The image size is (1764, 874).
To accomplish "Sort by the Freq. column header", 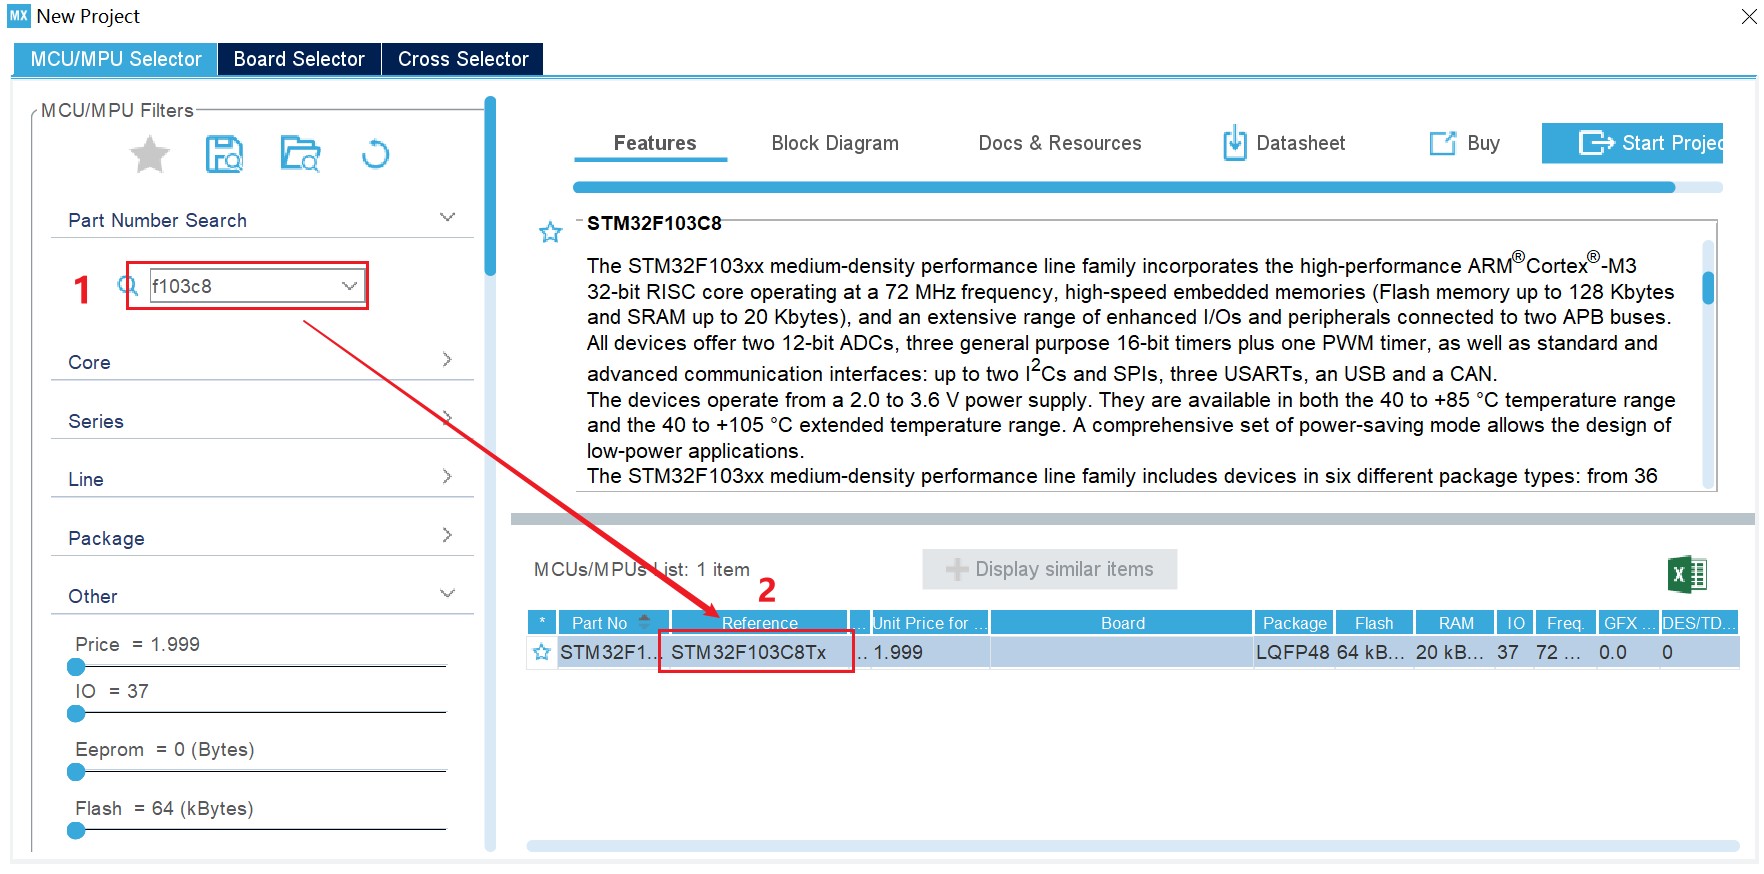I will pyautogui.click(x=1565, y=622).
